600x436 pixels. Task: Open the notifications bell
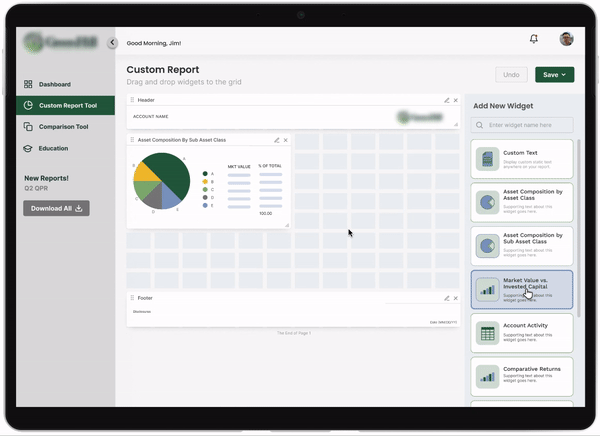pyautogui.click(x=534, y=39)
